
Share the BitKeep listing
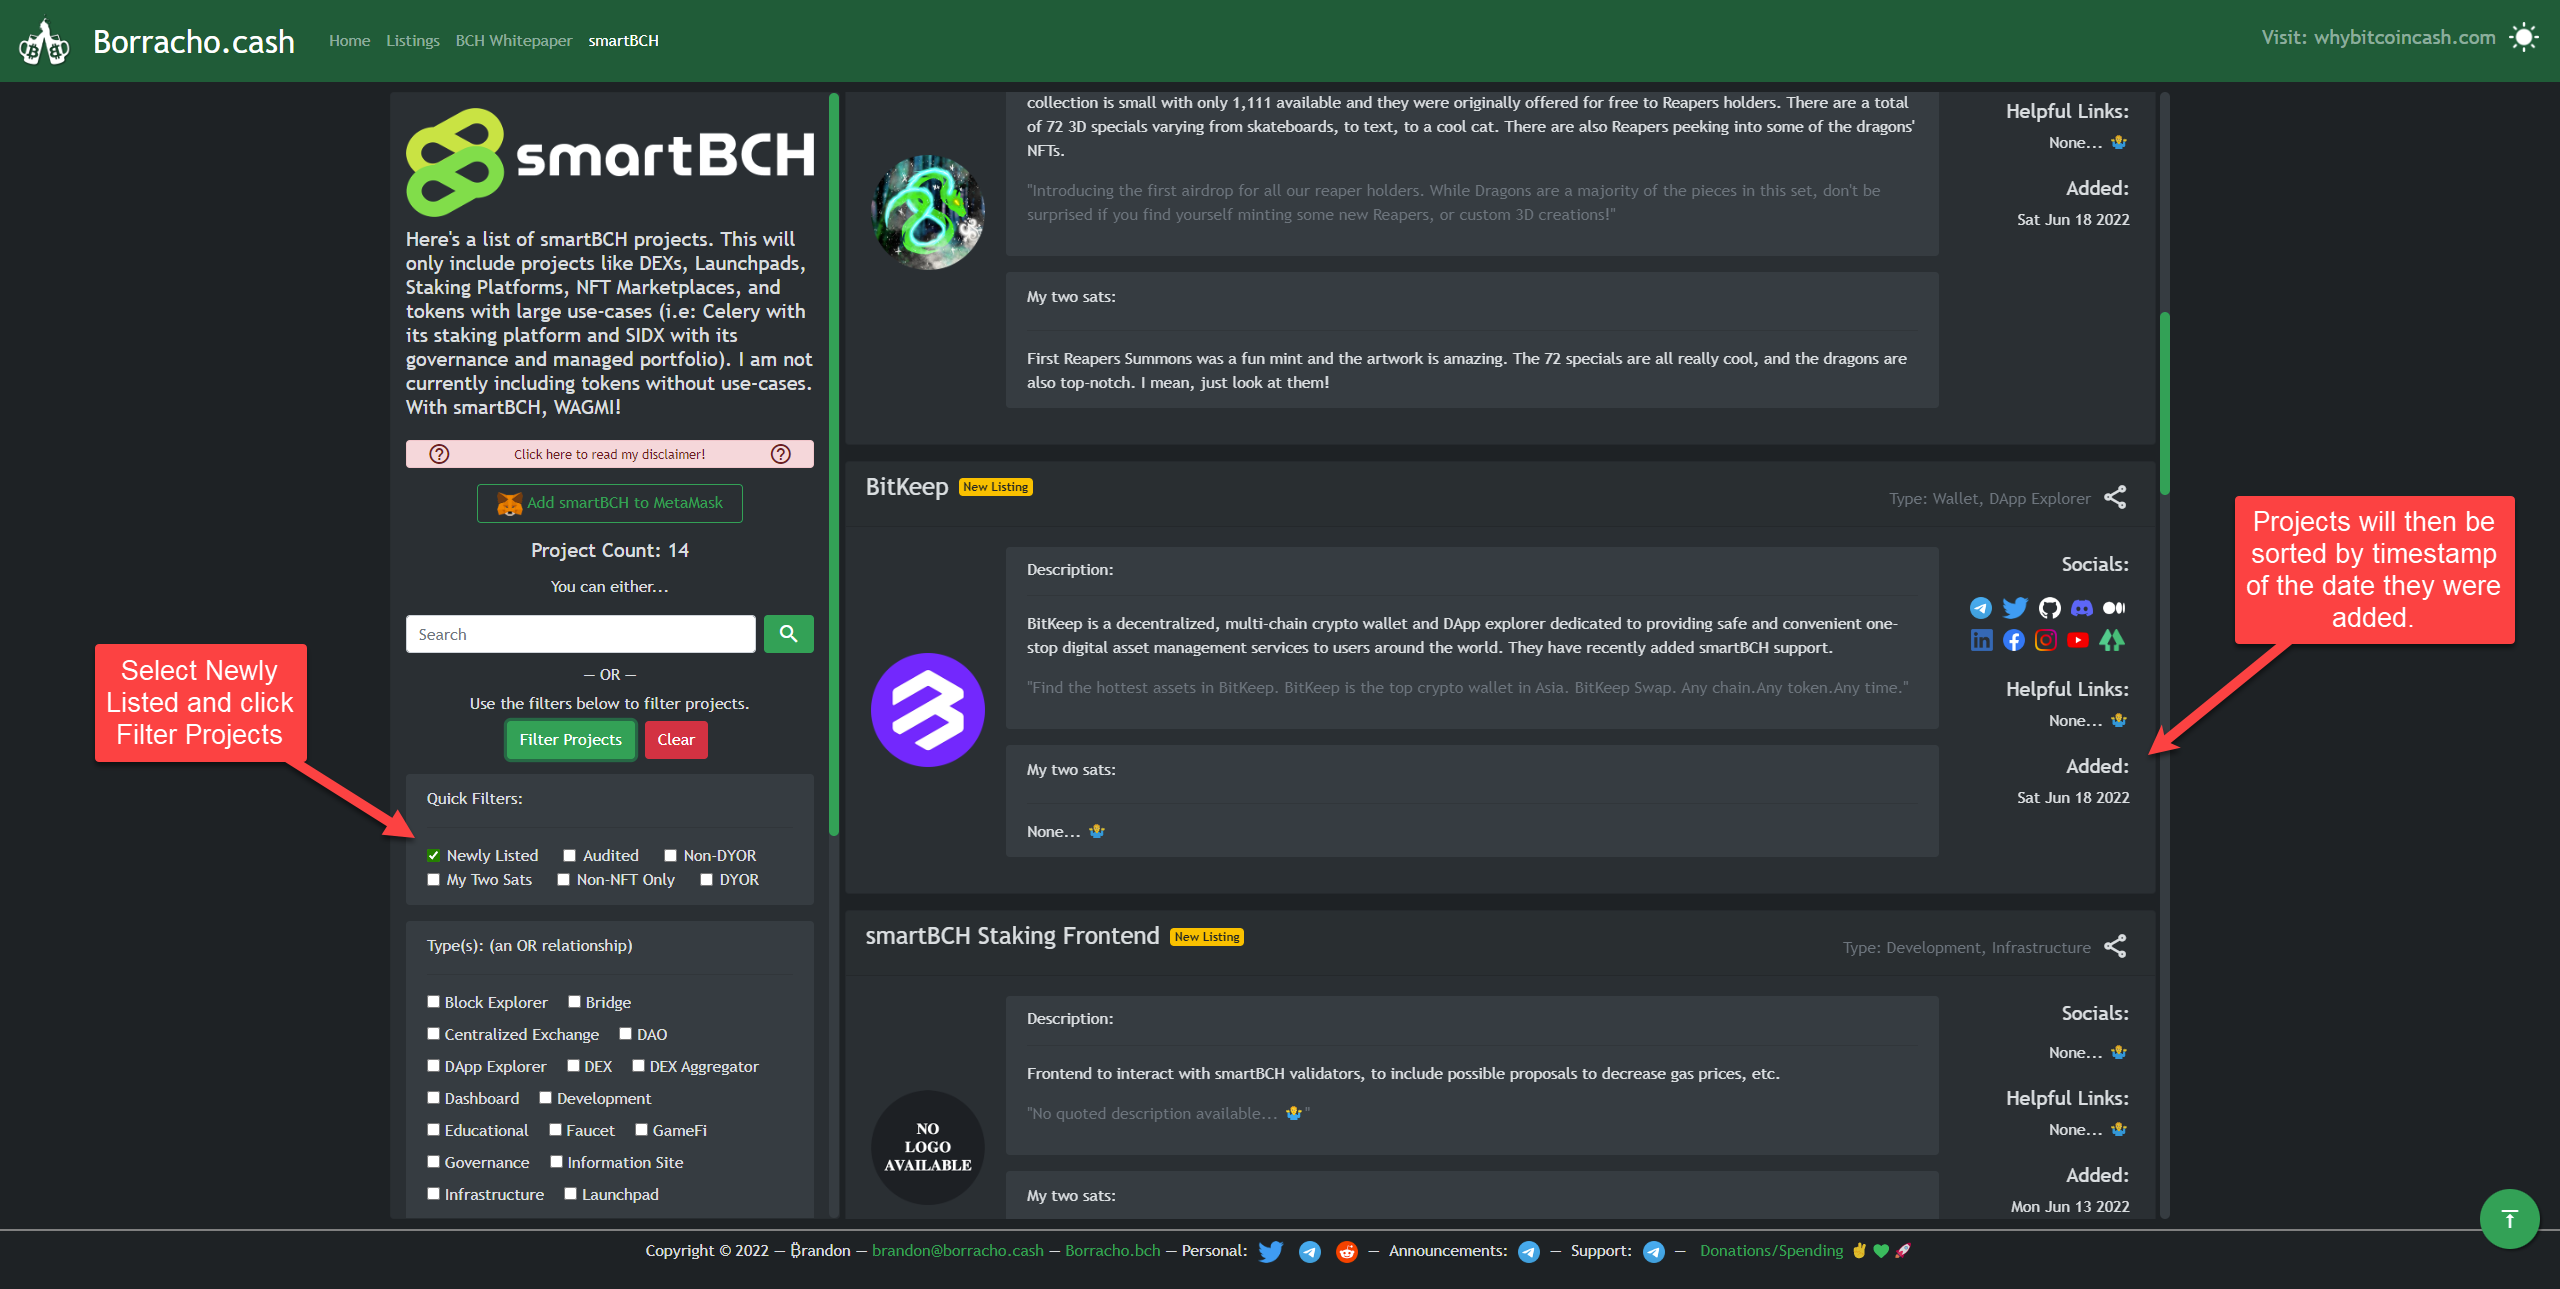(2115, 498)
